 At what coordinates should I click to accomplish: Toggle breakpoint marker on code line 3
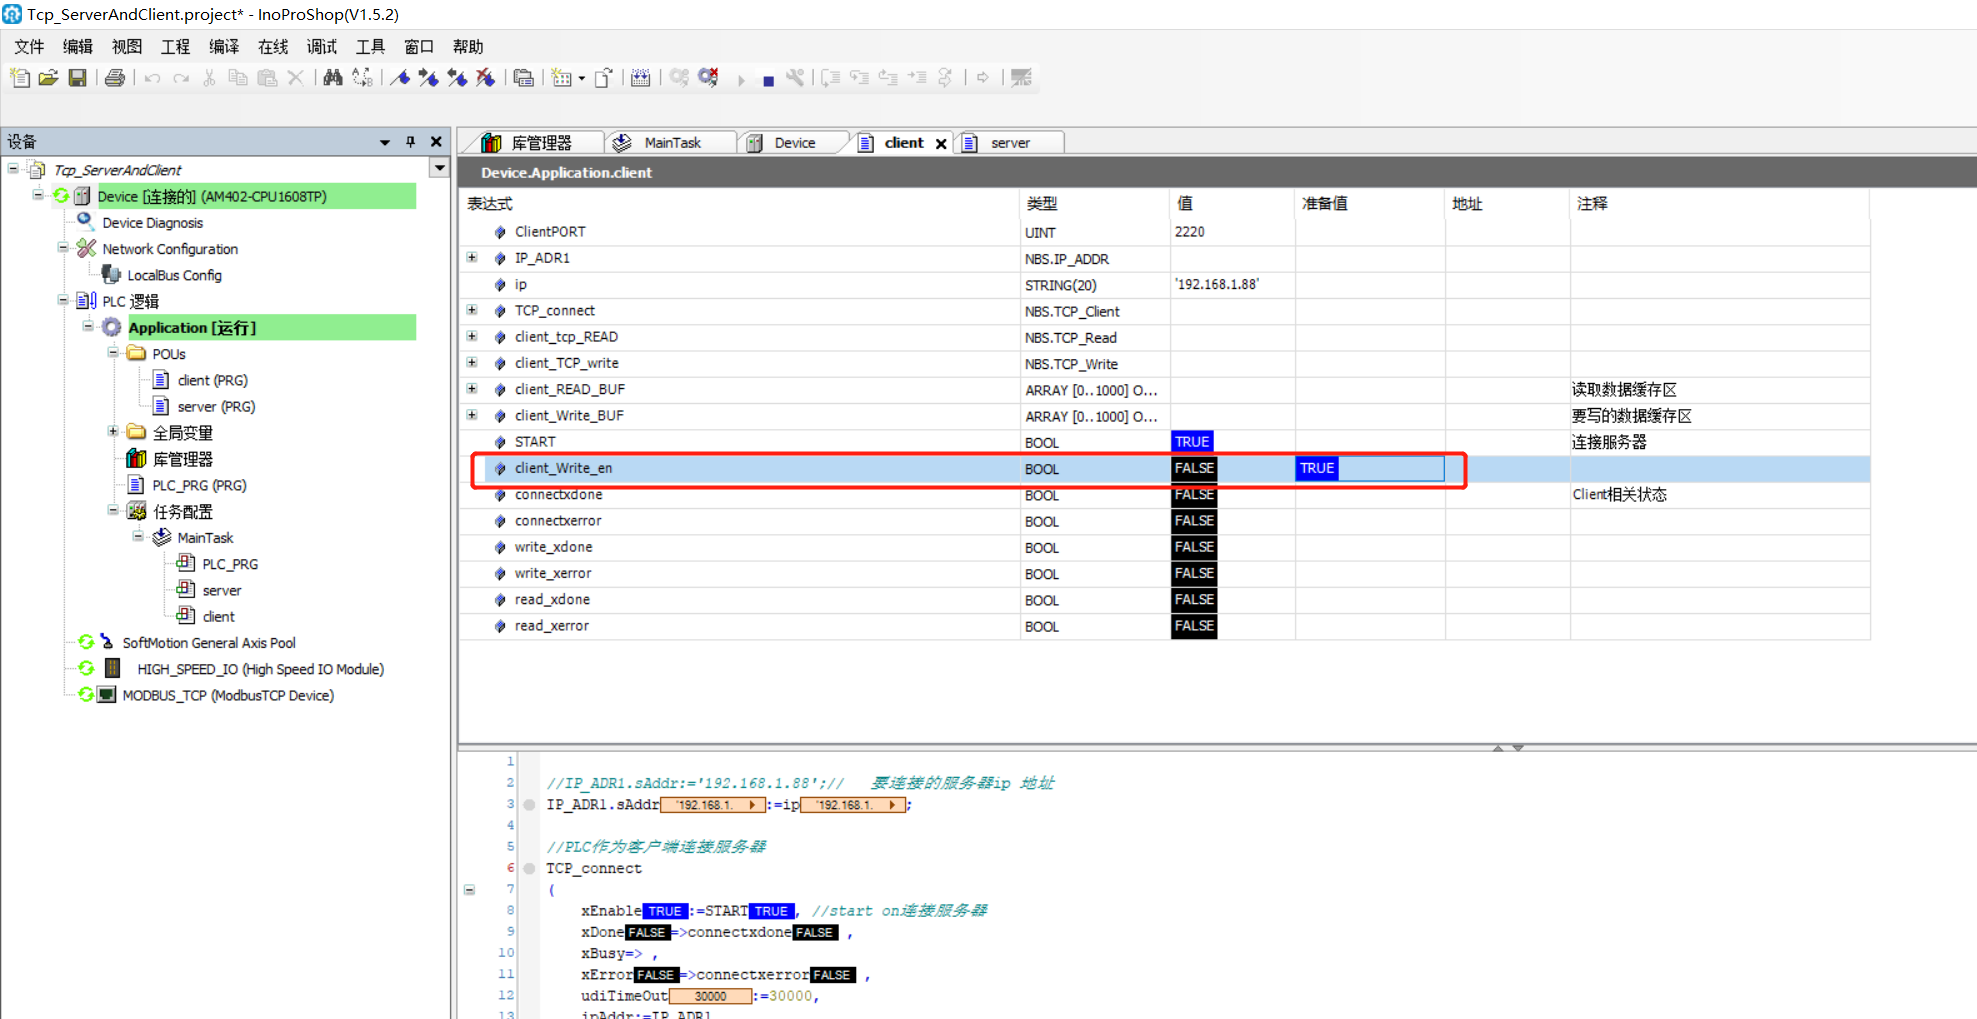coord(530,805)
